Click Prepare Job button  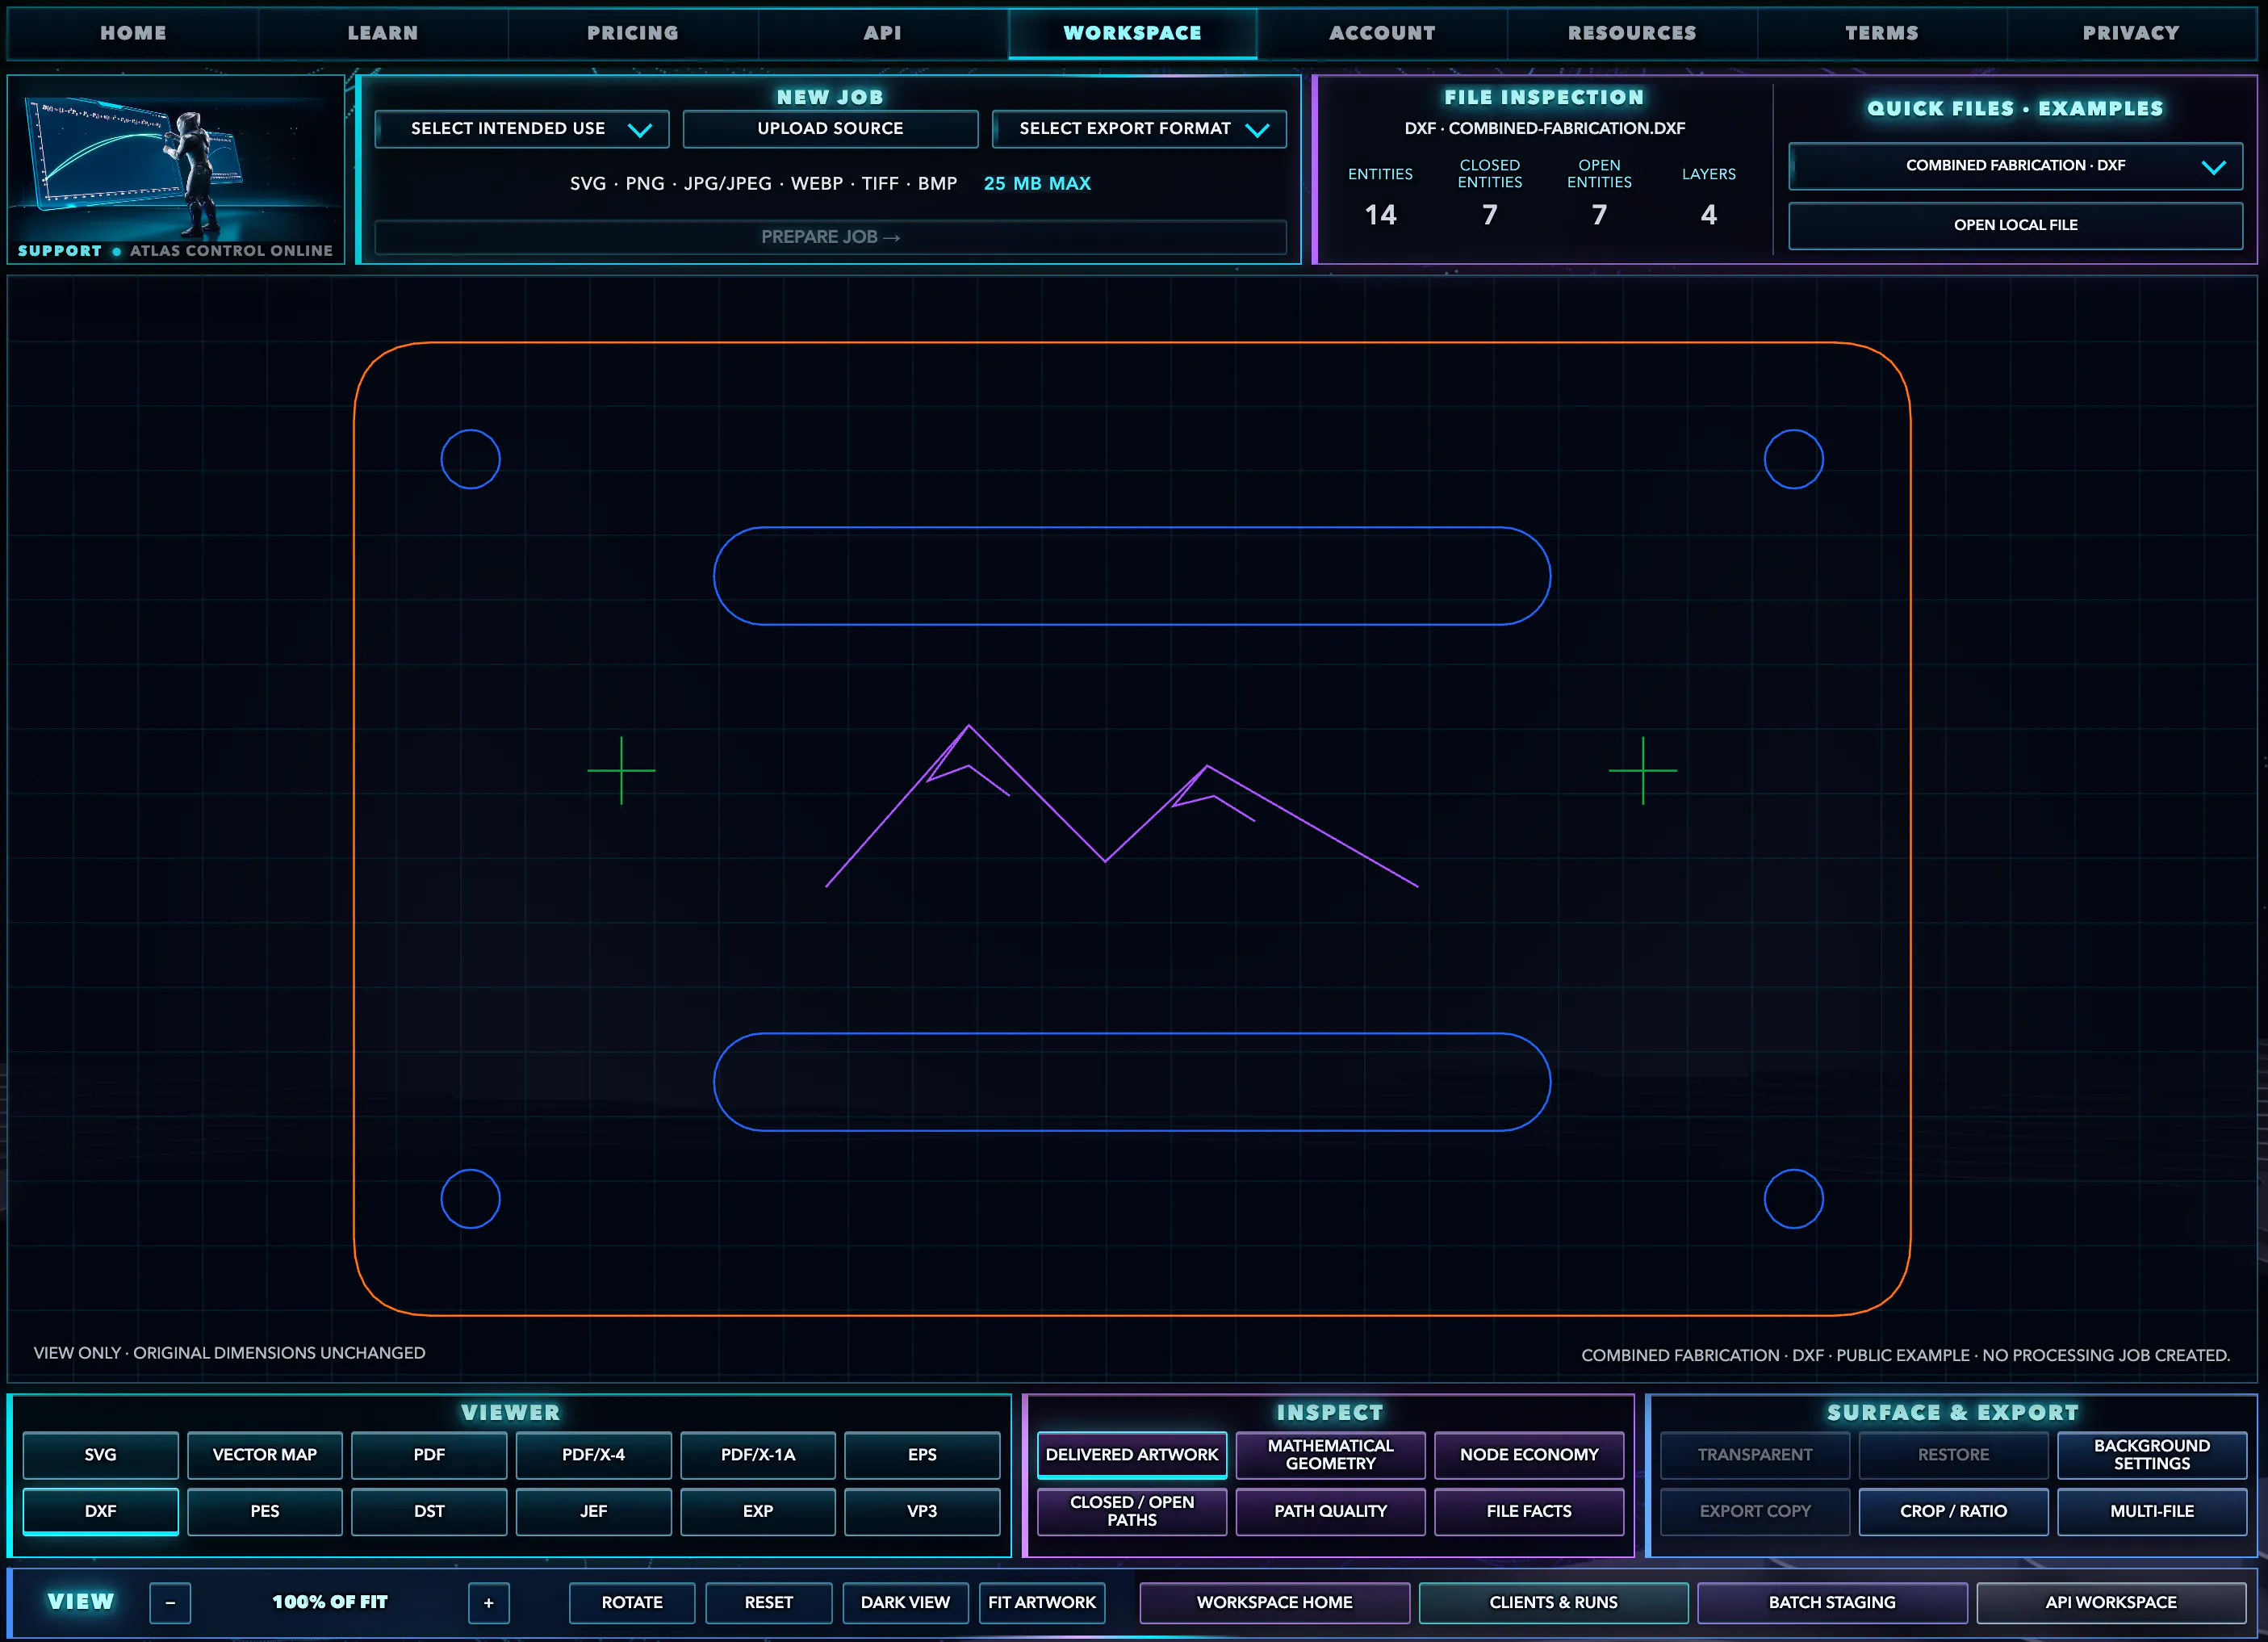coord(830,237)
